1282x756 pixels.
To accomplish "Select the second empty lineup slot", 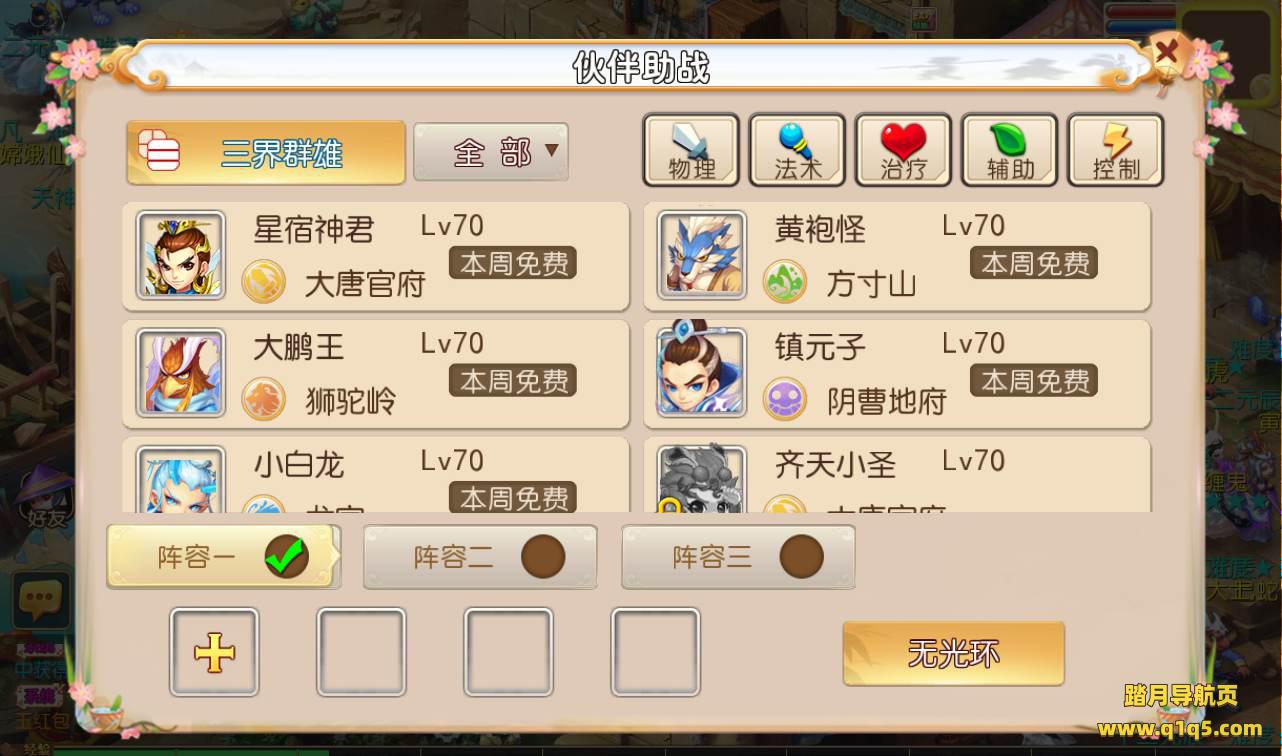I will (508, 652).
